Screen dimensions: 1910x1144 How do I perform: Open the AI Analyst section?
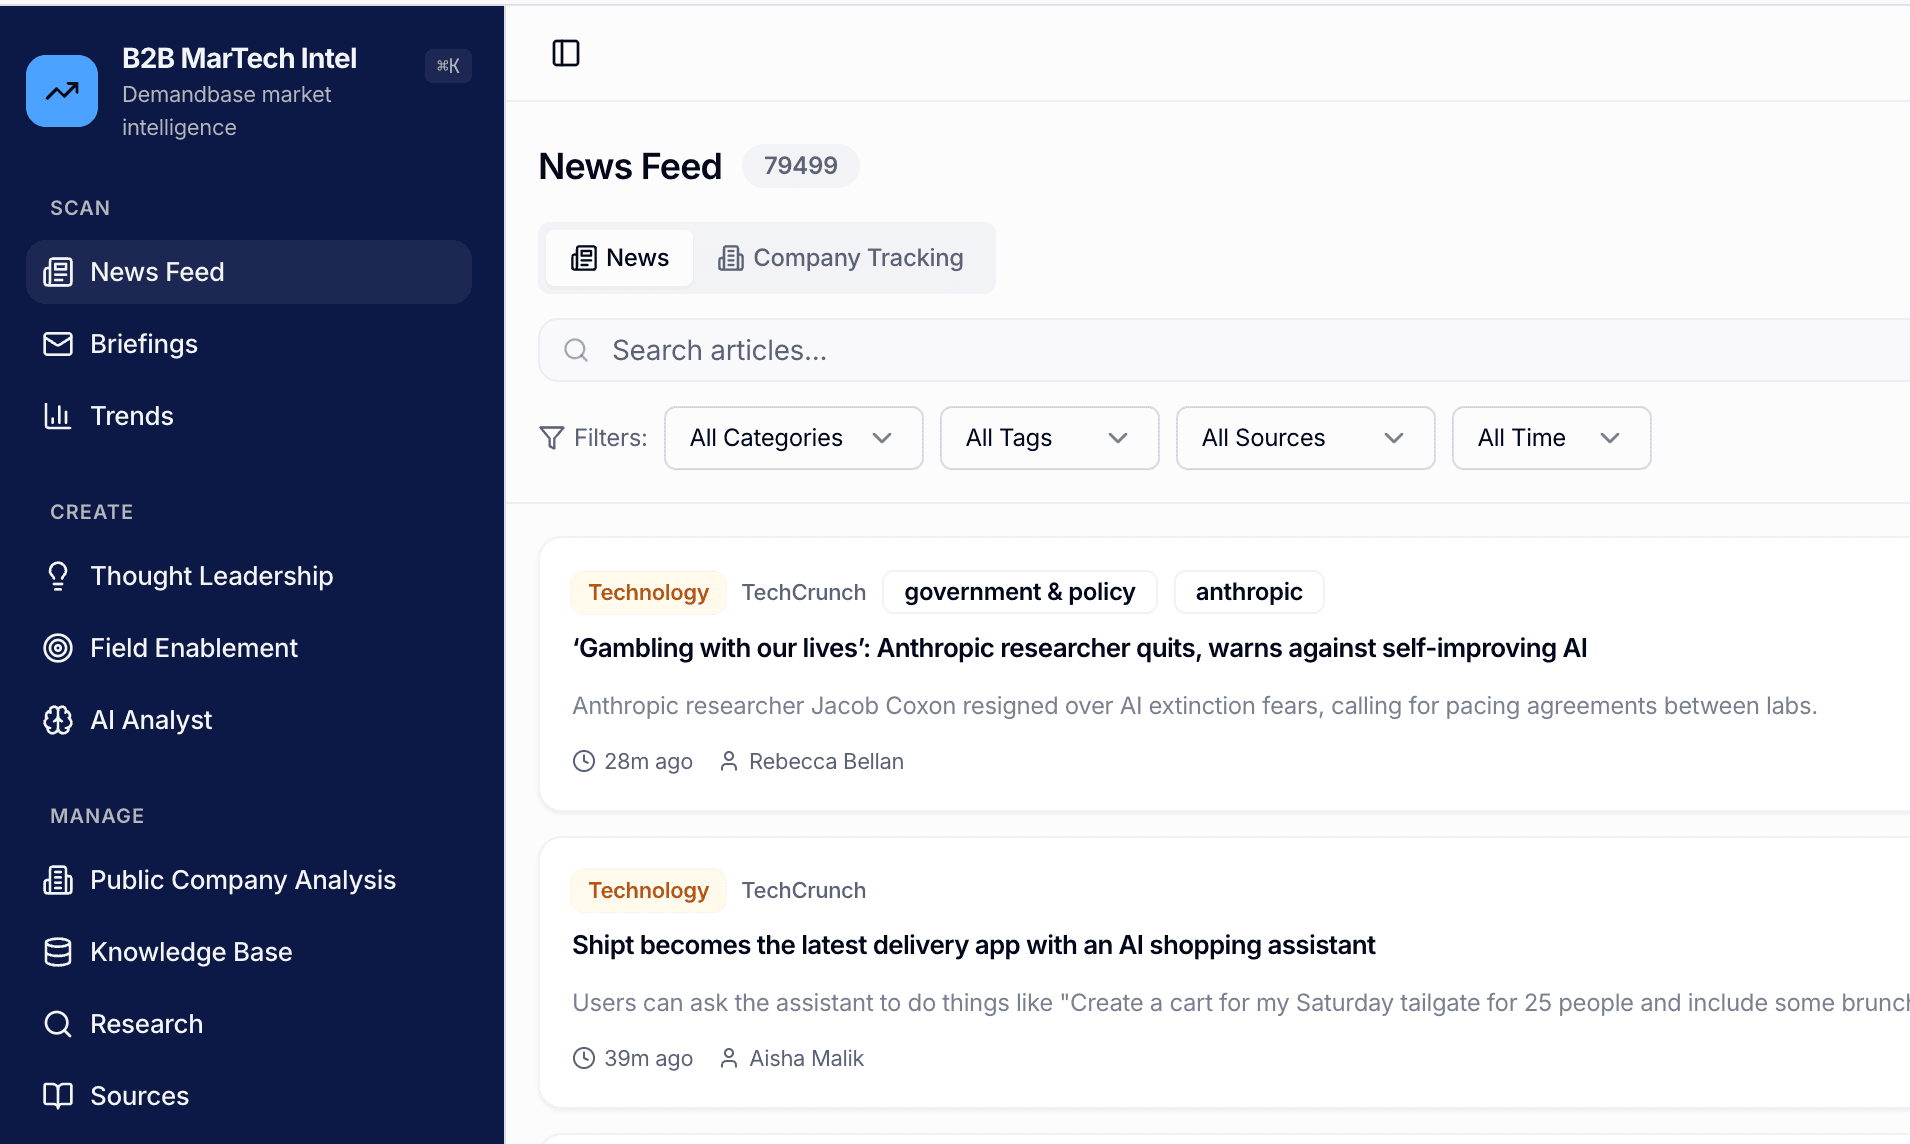249,720
